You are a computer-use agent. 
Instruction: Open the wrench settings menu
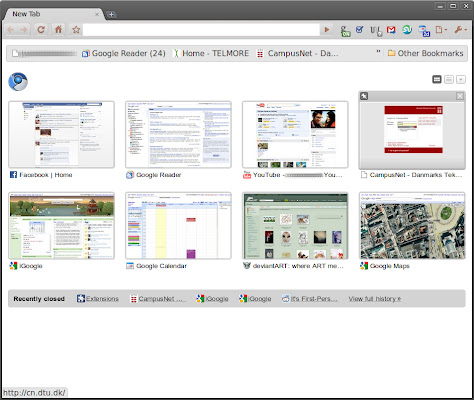point(460,30)
